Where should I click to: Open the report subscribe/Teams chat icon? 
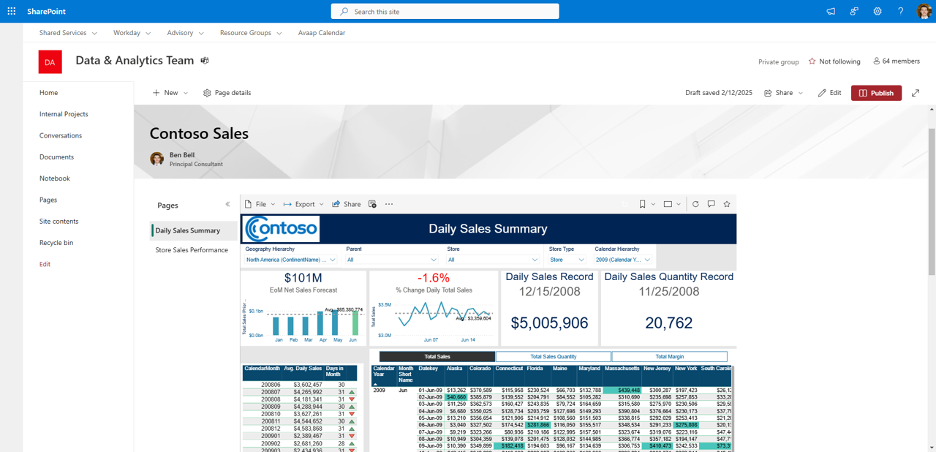click(x=372, y=204)
